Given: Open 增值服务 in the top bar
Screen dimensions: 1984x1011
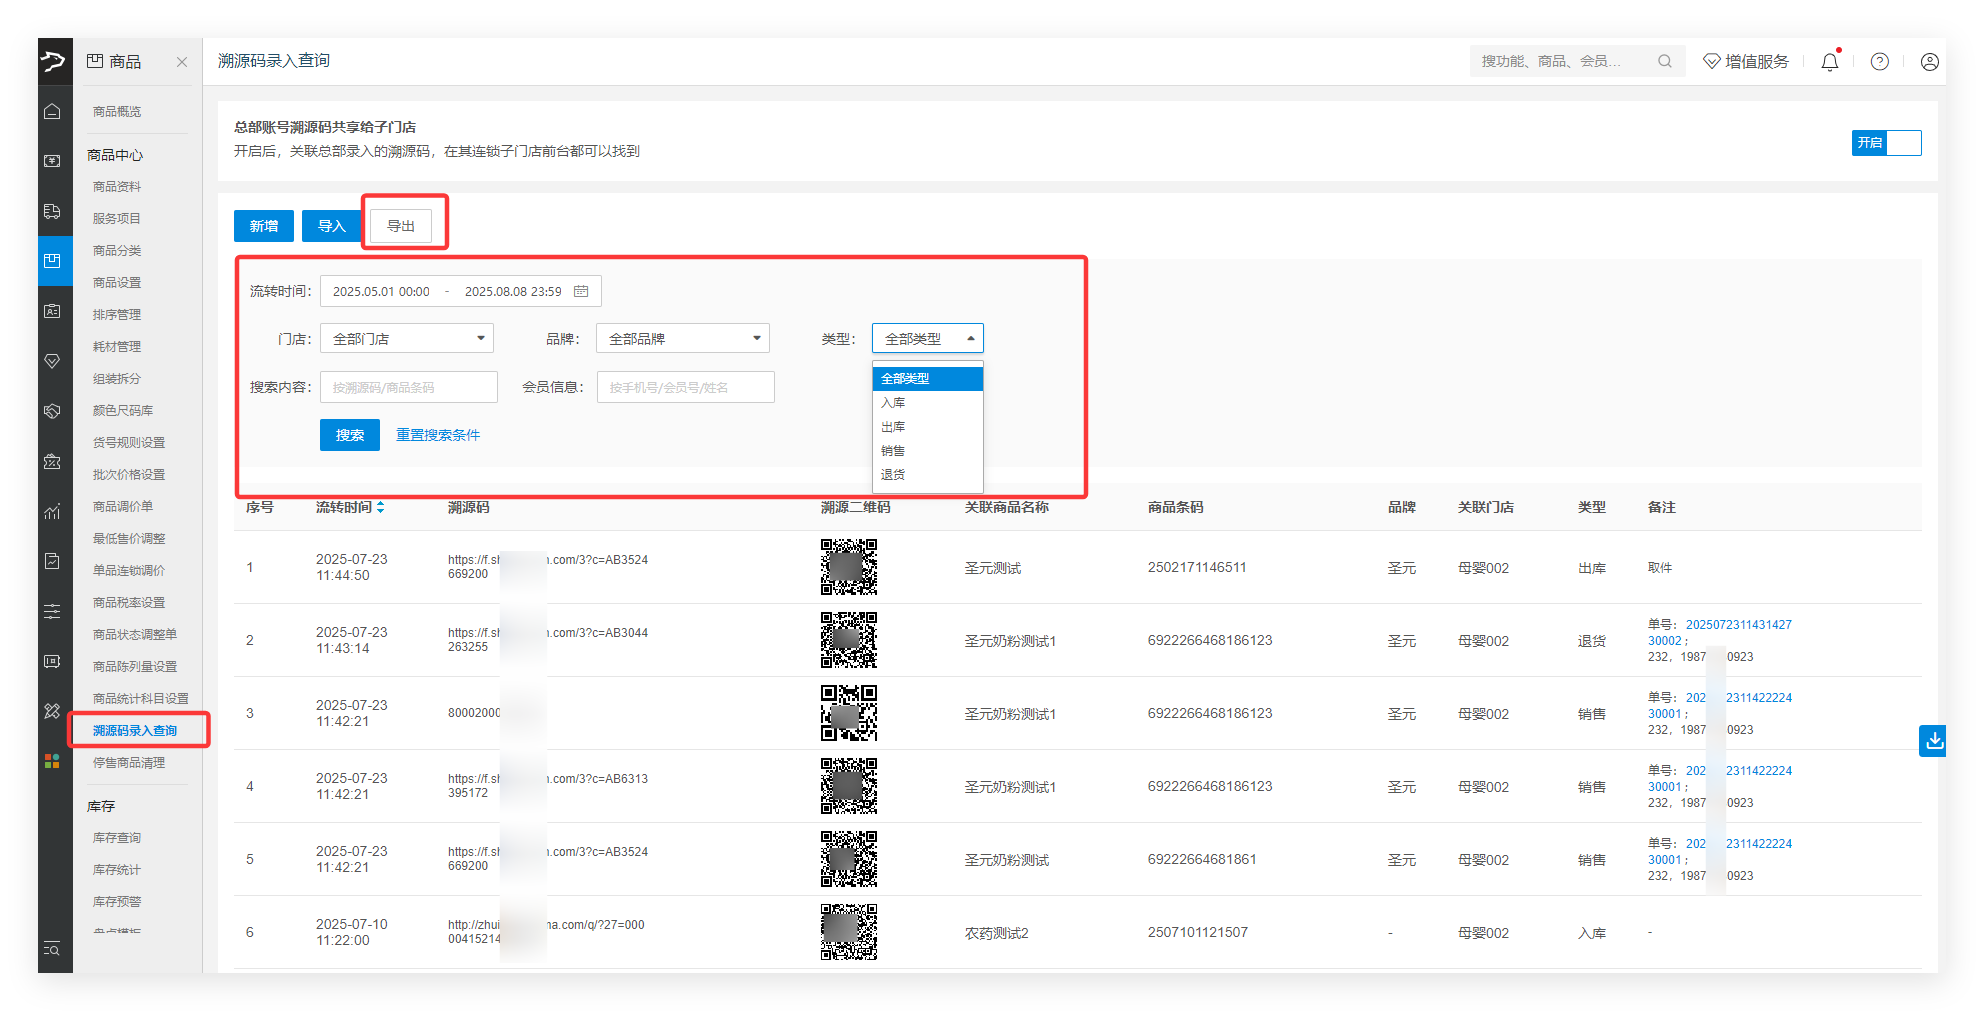Looking at the screenshot, I should pos(1746,62).
